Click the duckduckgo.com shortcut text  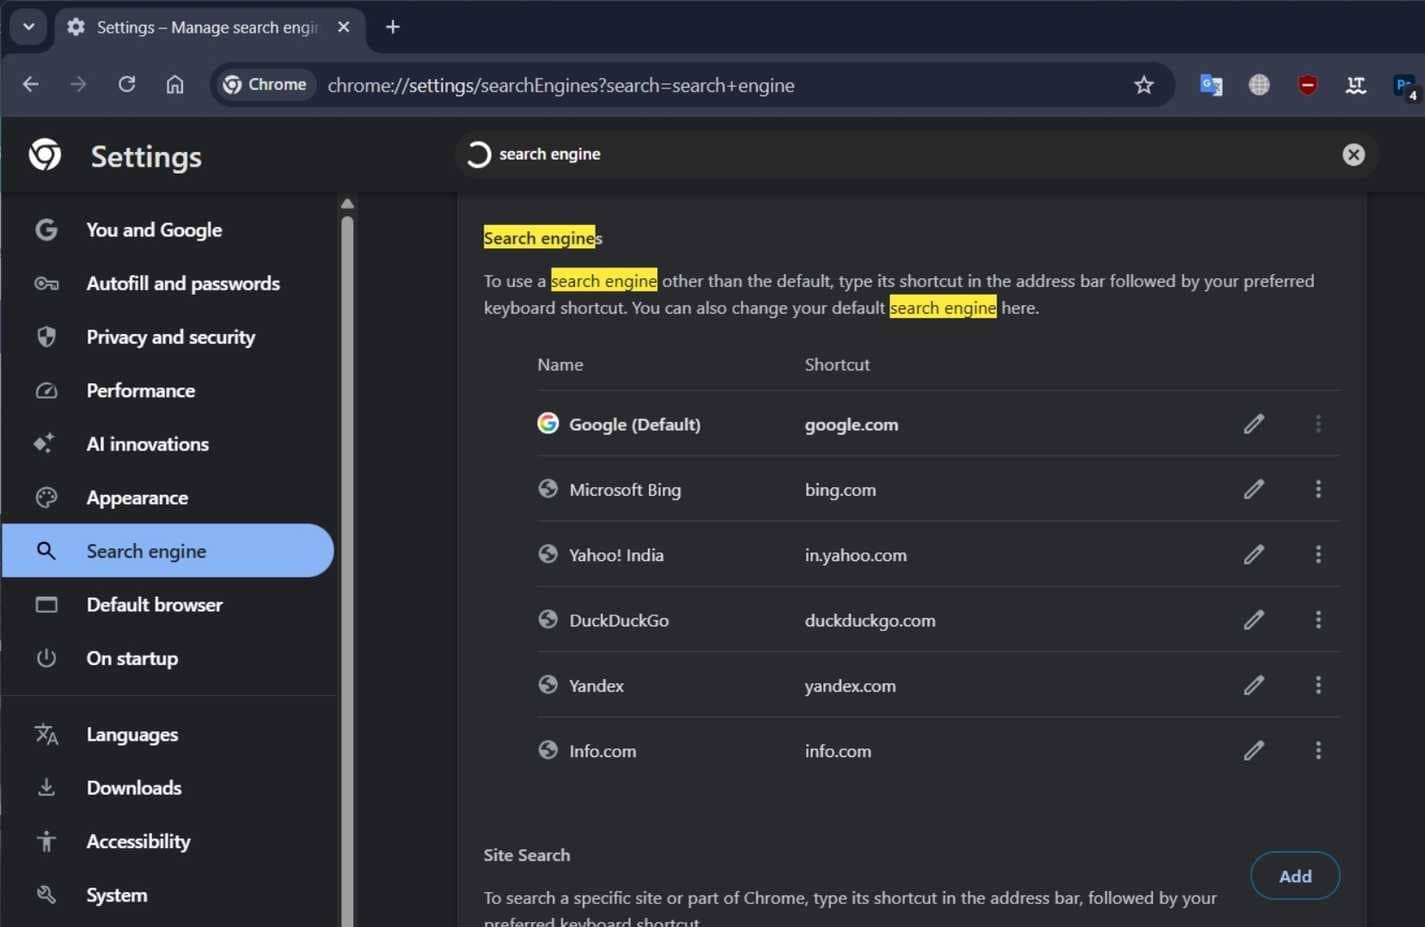coord(870,621)
